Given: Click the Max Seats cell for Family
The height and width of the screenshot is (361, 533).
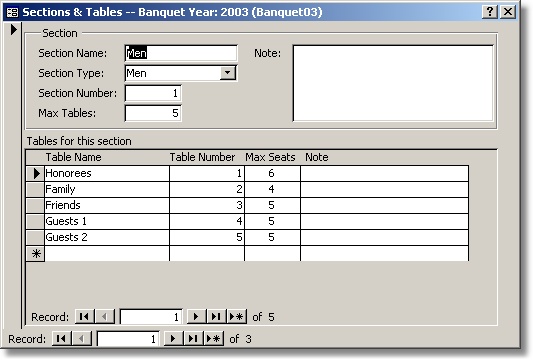Looking at the screenshot, I should (272, 189).
